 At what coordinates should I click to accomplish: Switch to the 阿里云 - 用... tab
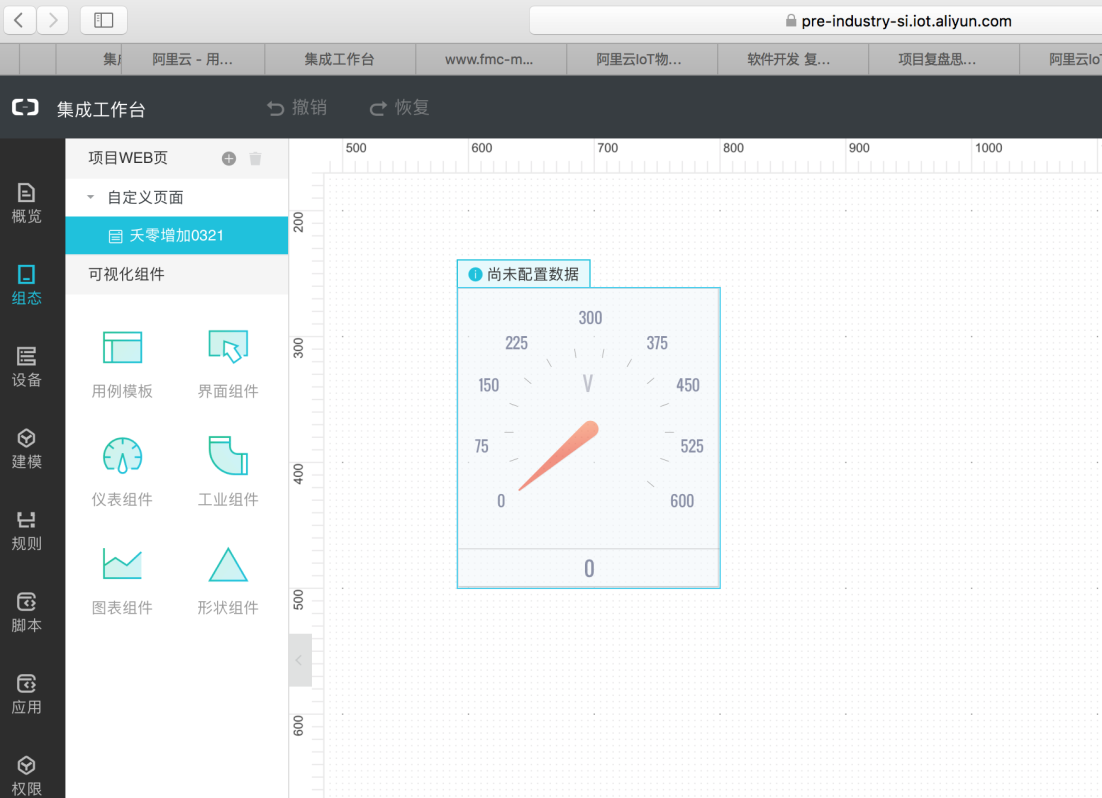pos(192,60)
